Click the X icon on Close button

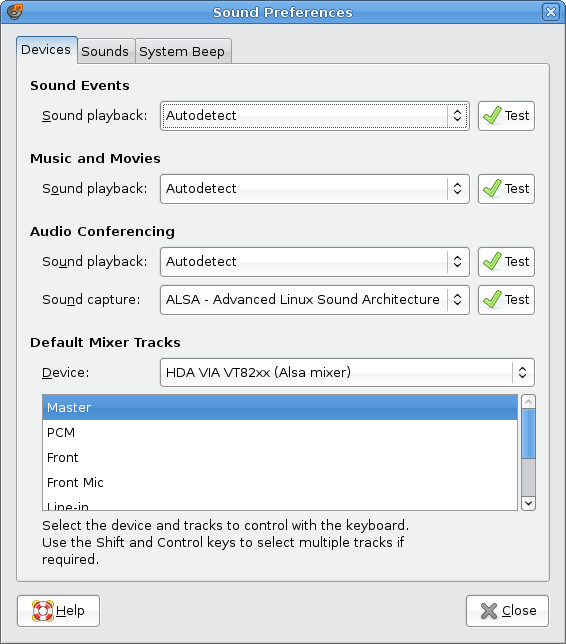pyautogui.click(x=489, y=611)
